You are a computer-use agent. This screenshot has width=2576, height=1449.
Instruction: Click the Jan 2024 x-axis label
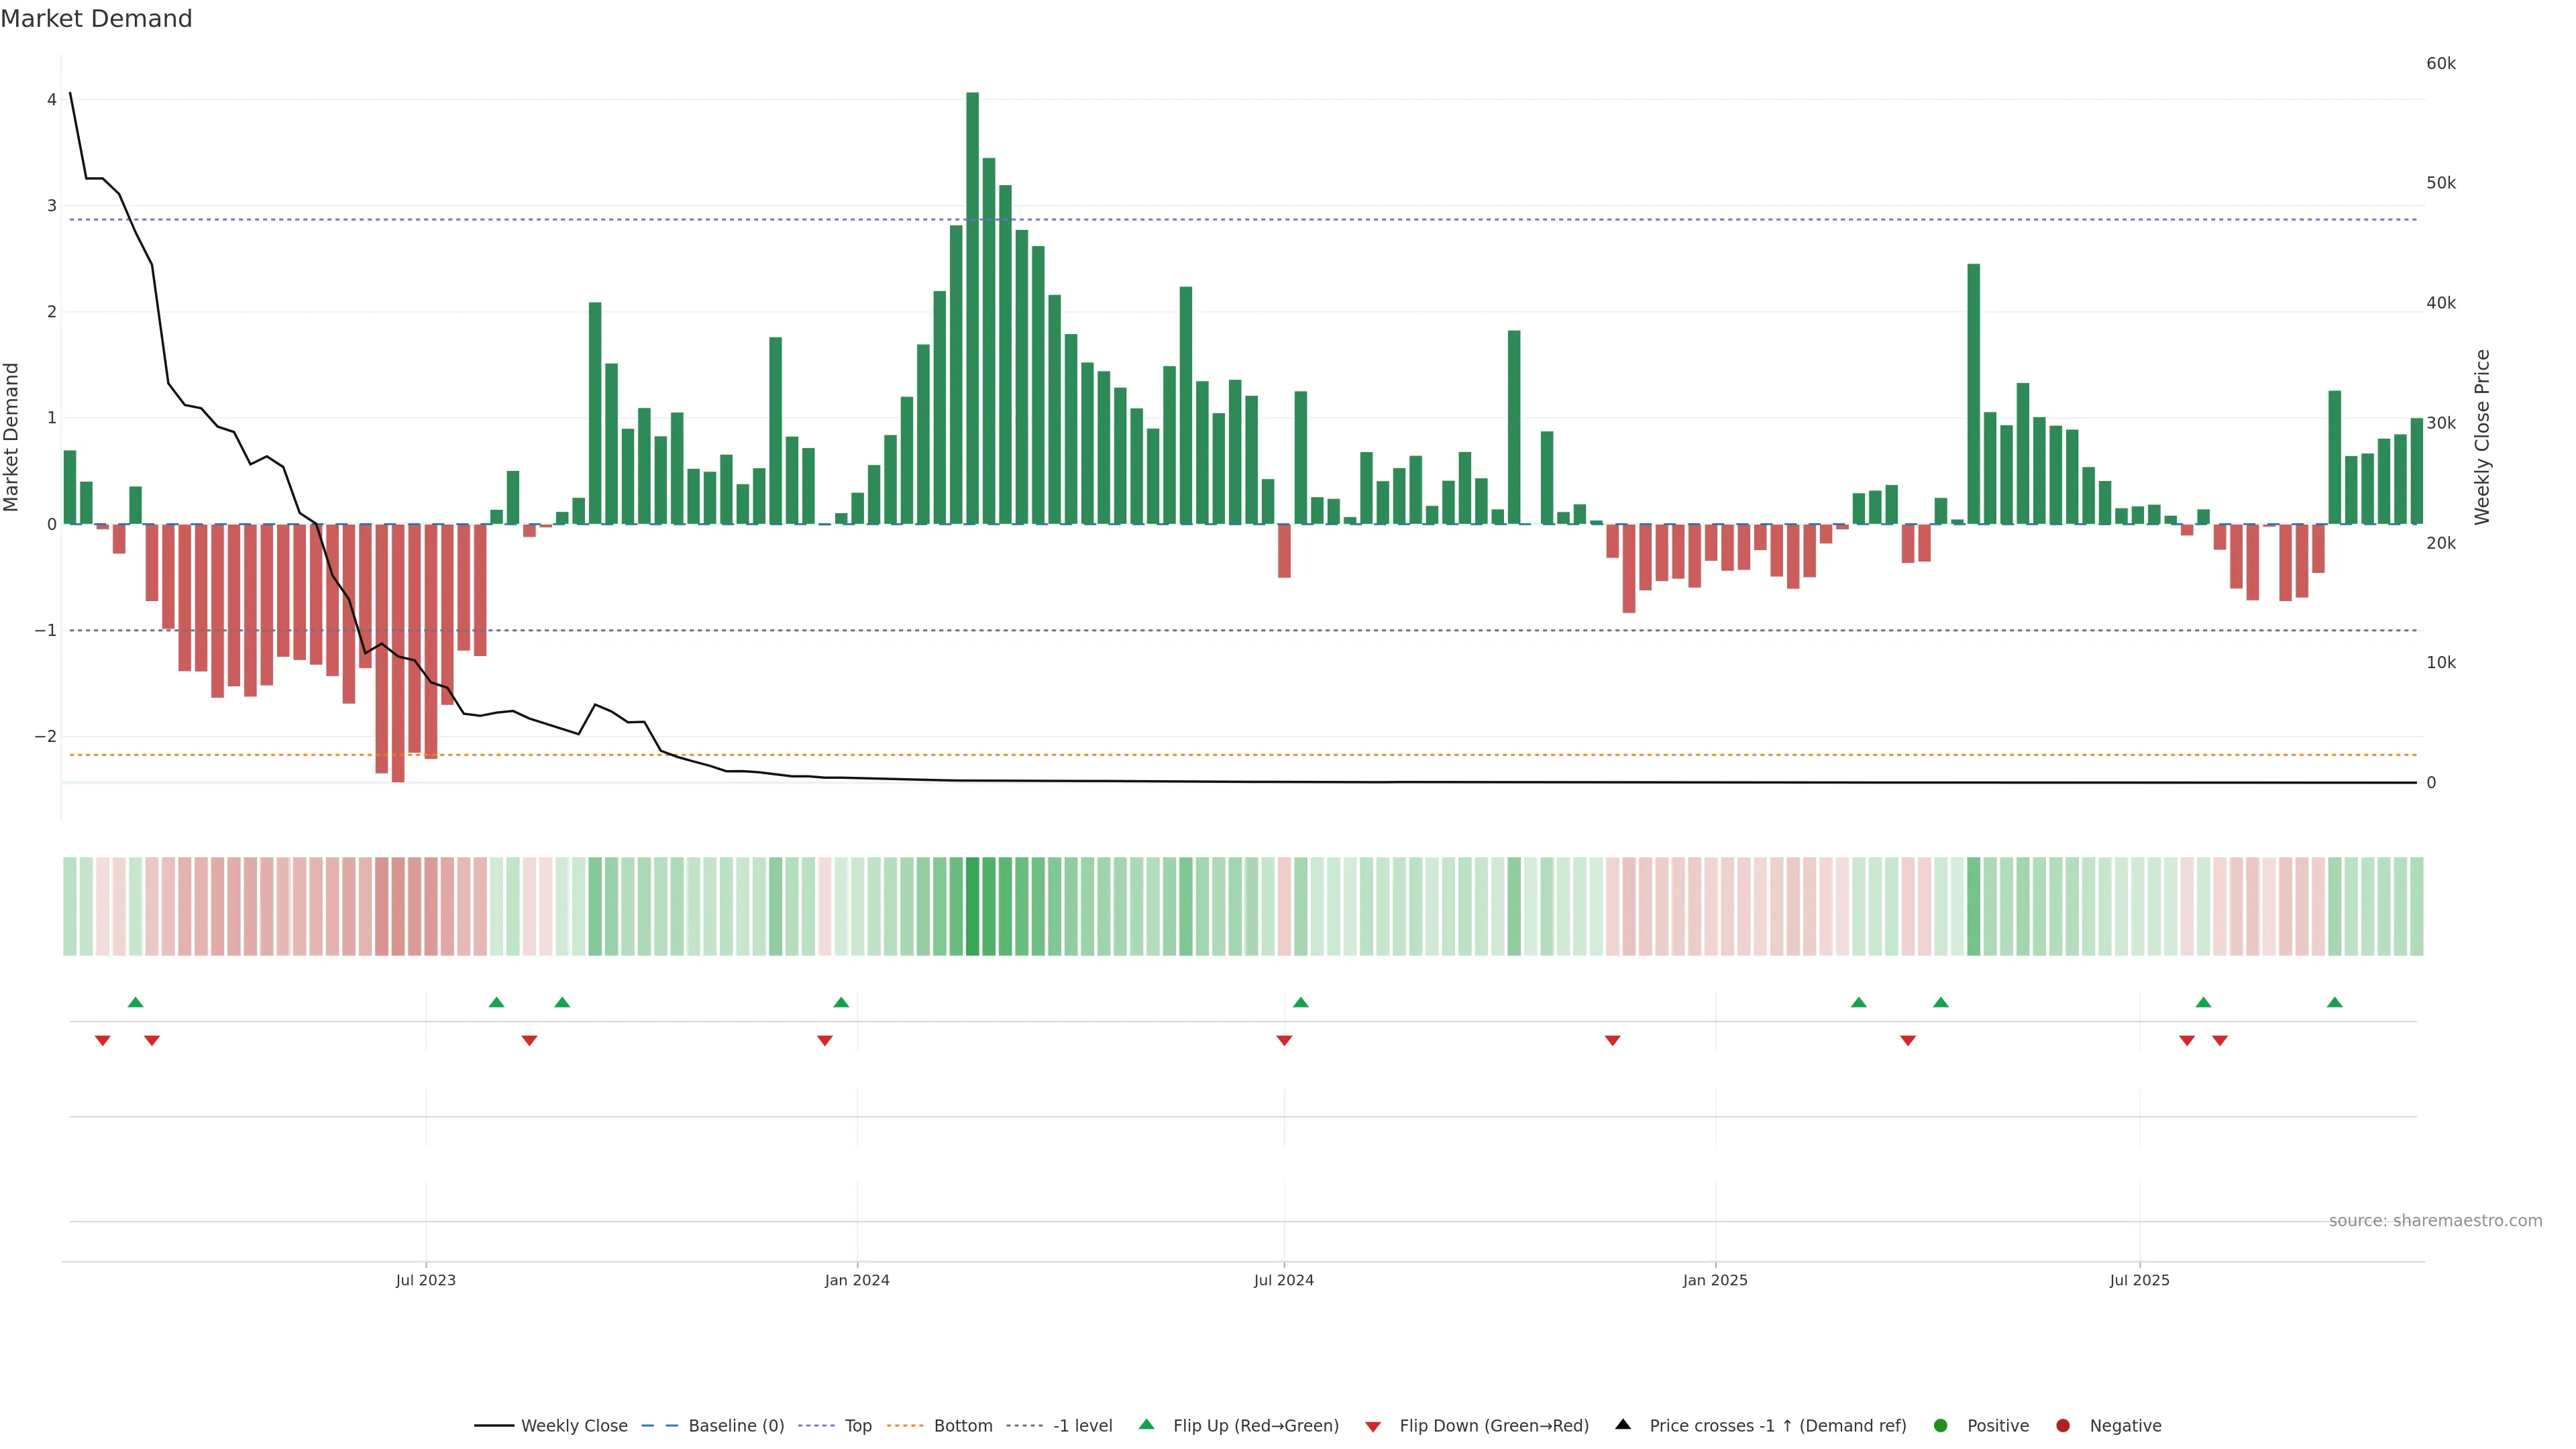(857, 1280)
